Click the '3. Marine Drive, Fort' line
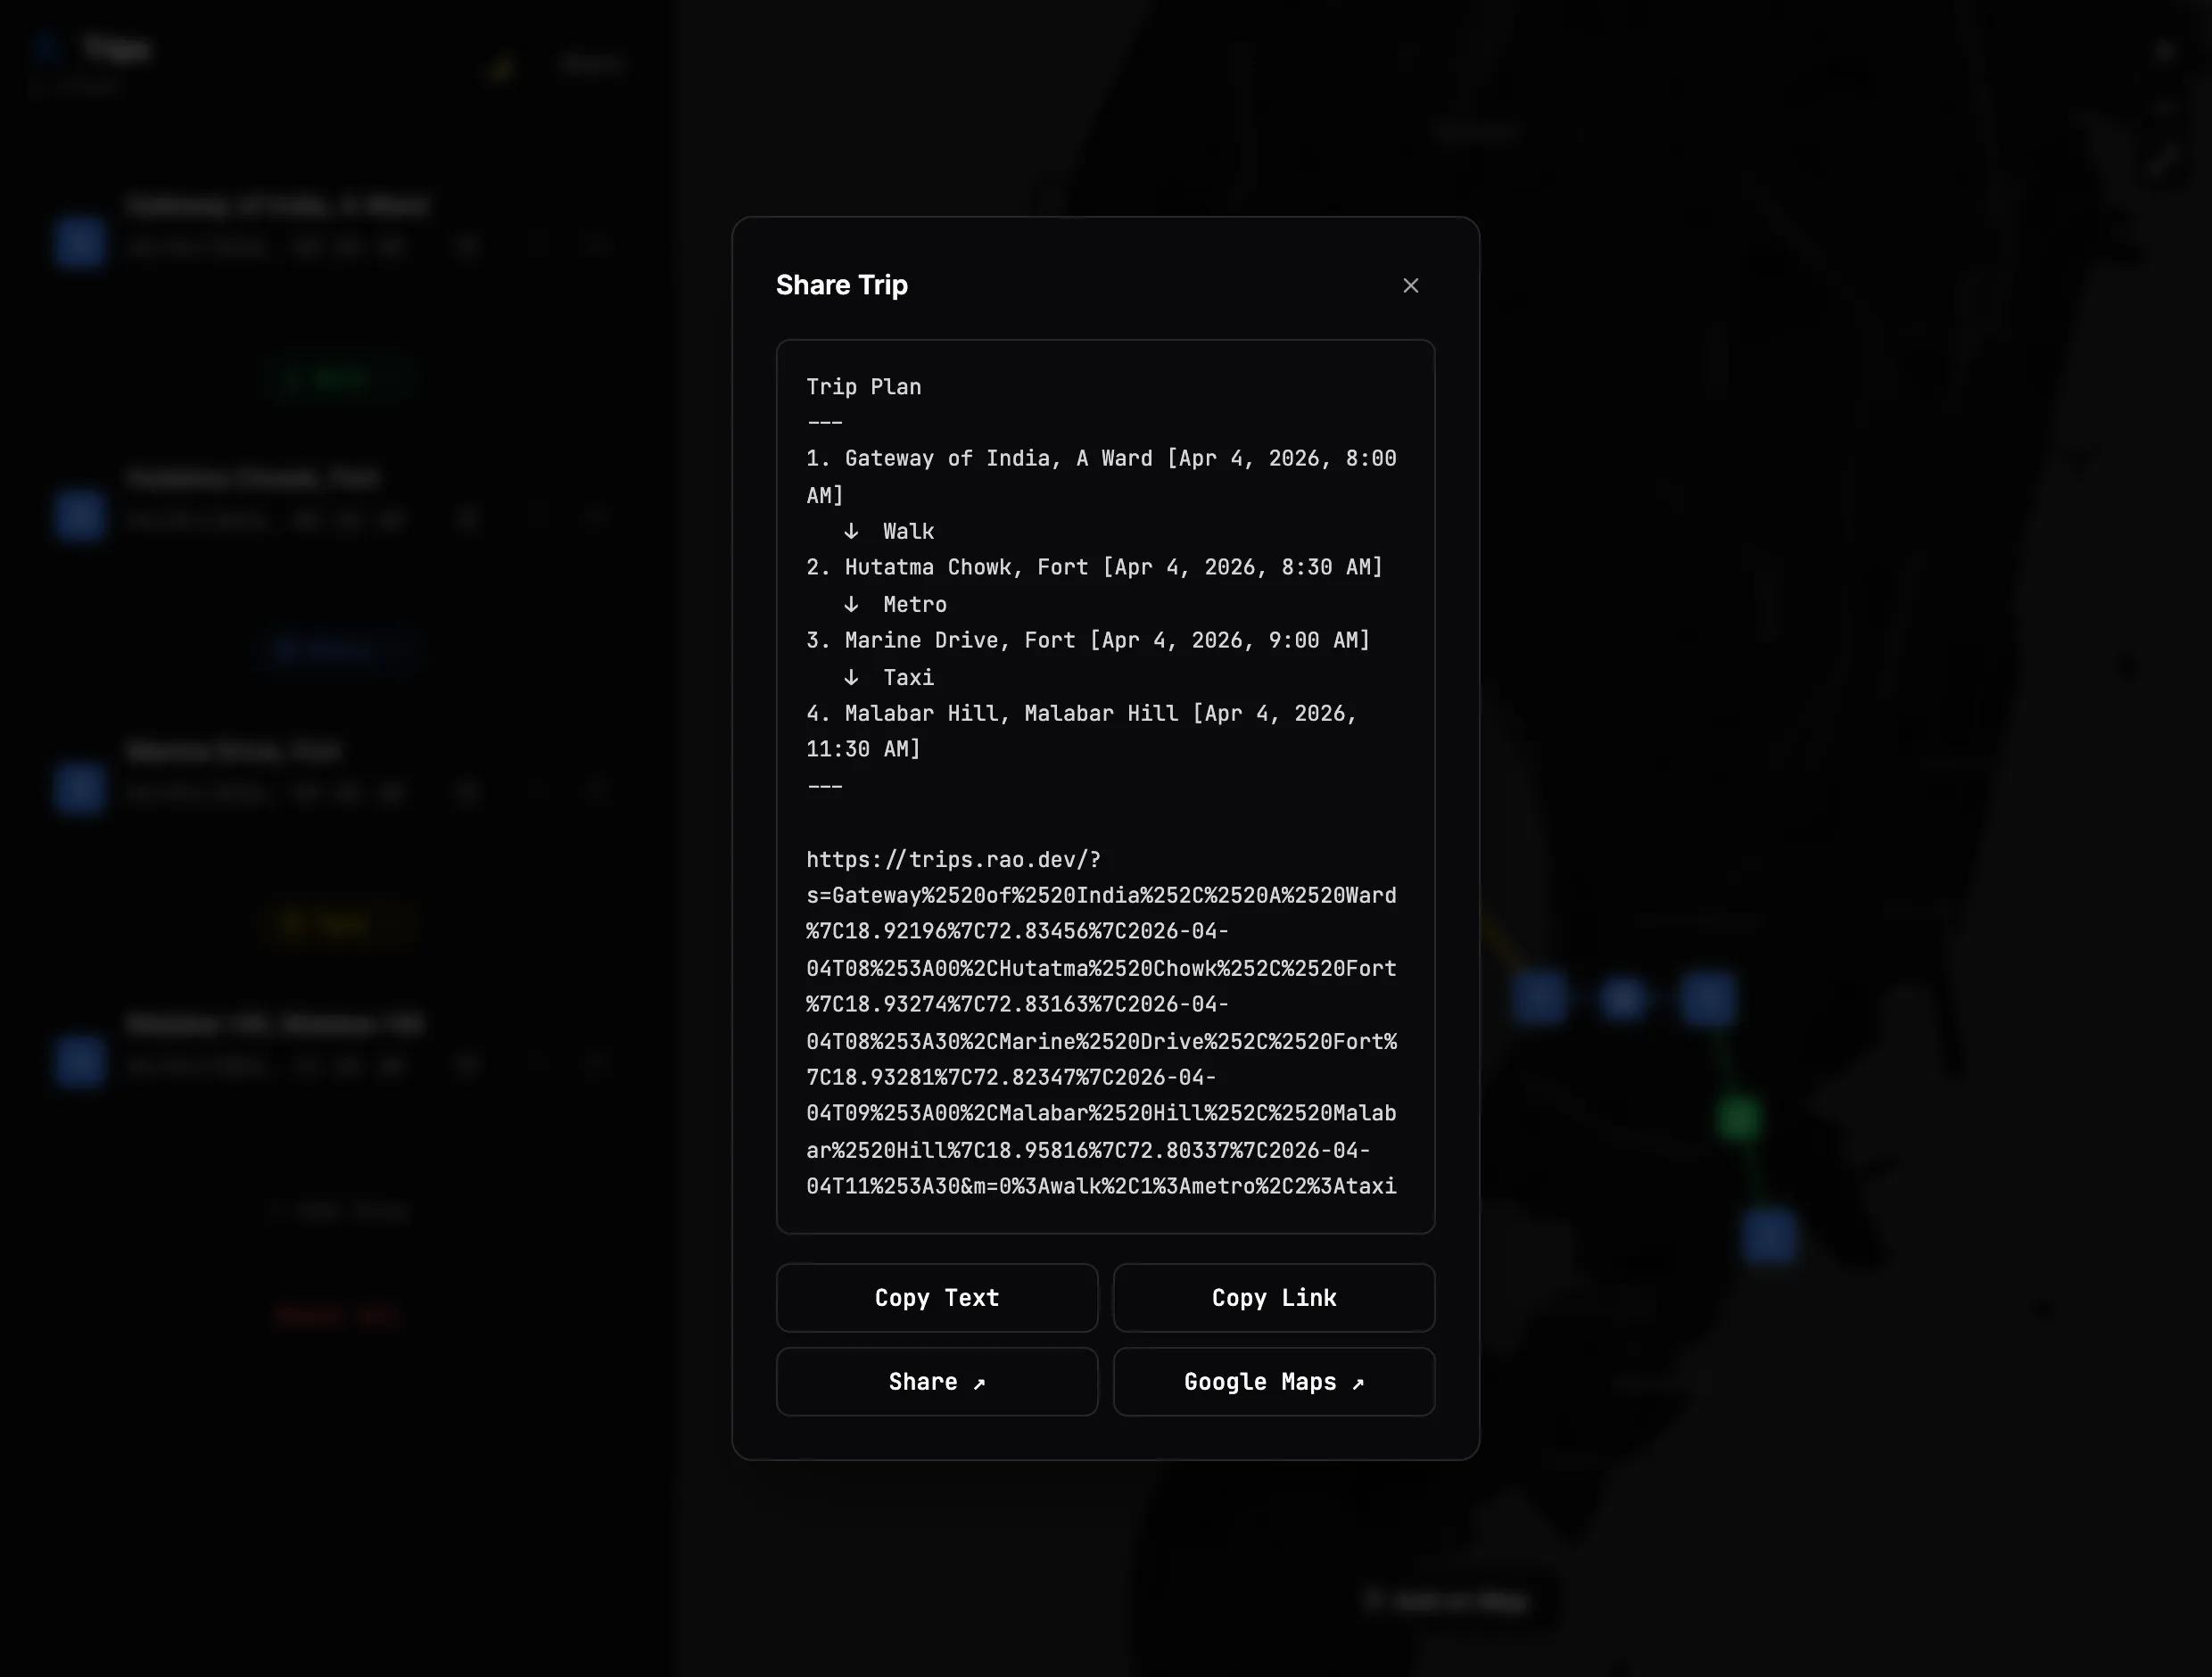2212x1677 pixels. 1088,641
